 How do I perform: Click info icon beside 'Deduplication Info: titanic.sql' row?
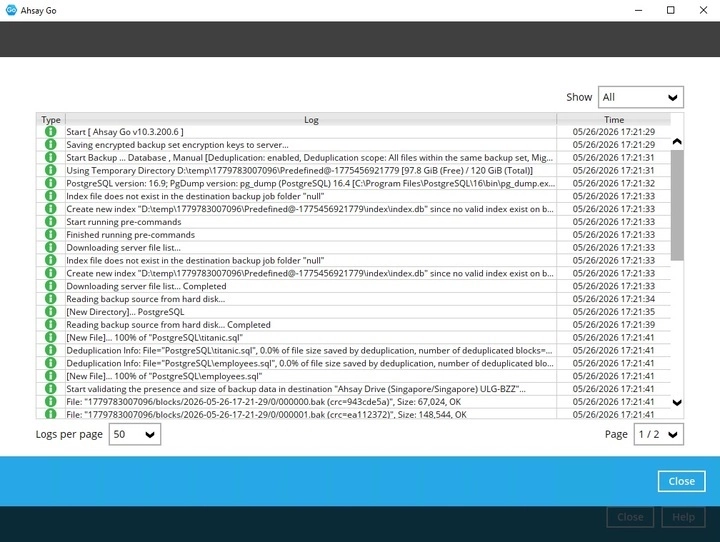click(x=51, y=350)
